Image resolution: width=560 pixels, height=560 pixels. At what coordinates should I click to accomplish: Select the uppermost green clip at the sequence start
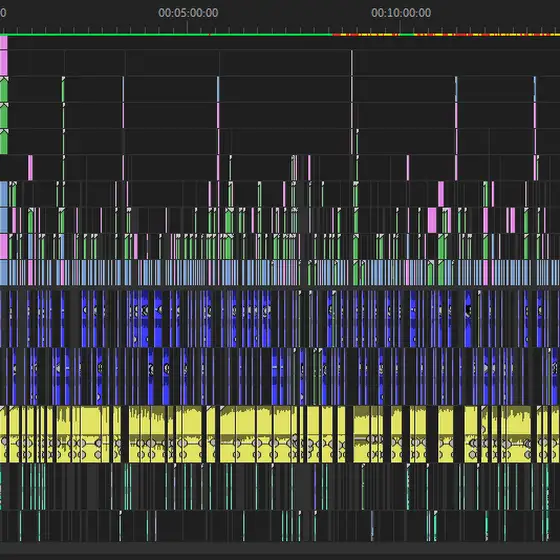[x=4, y=89]
